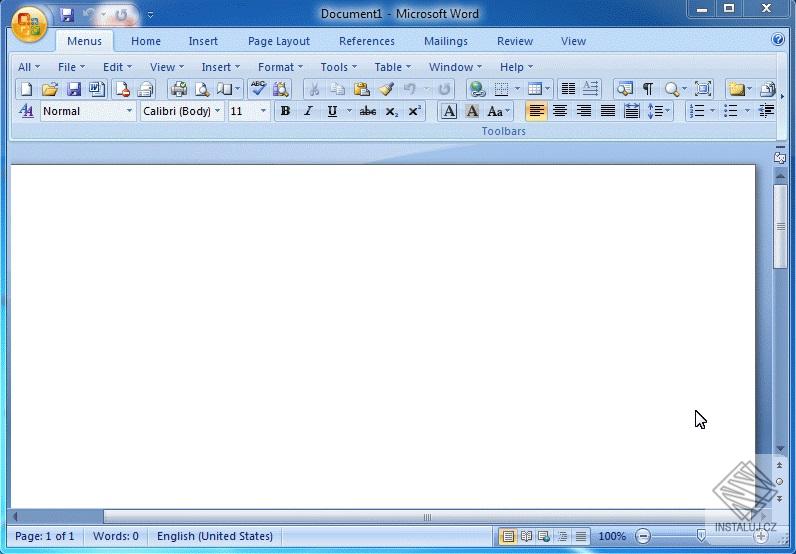Switch to Print Layout view in status bar
The height and width of the screenshot is (554, 796).
pos(508,536)
